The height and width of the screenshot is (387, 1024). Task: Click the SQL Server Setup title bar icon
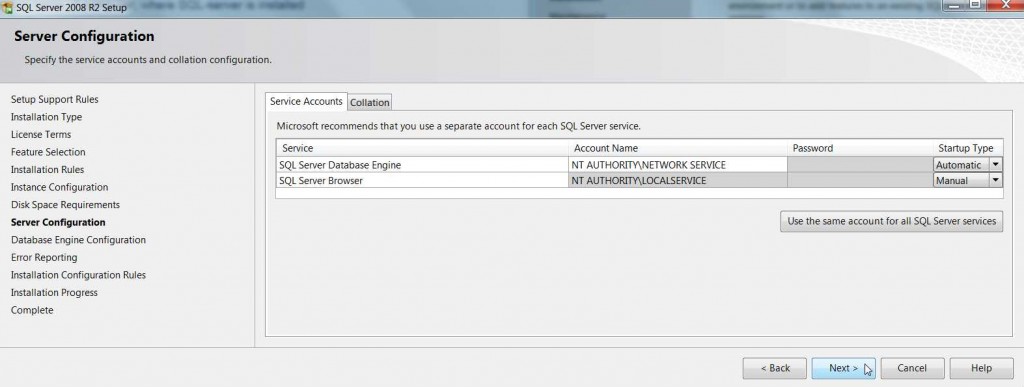[x=7, y=8]
